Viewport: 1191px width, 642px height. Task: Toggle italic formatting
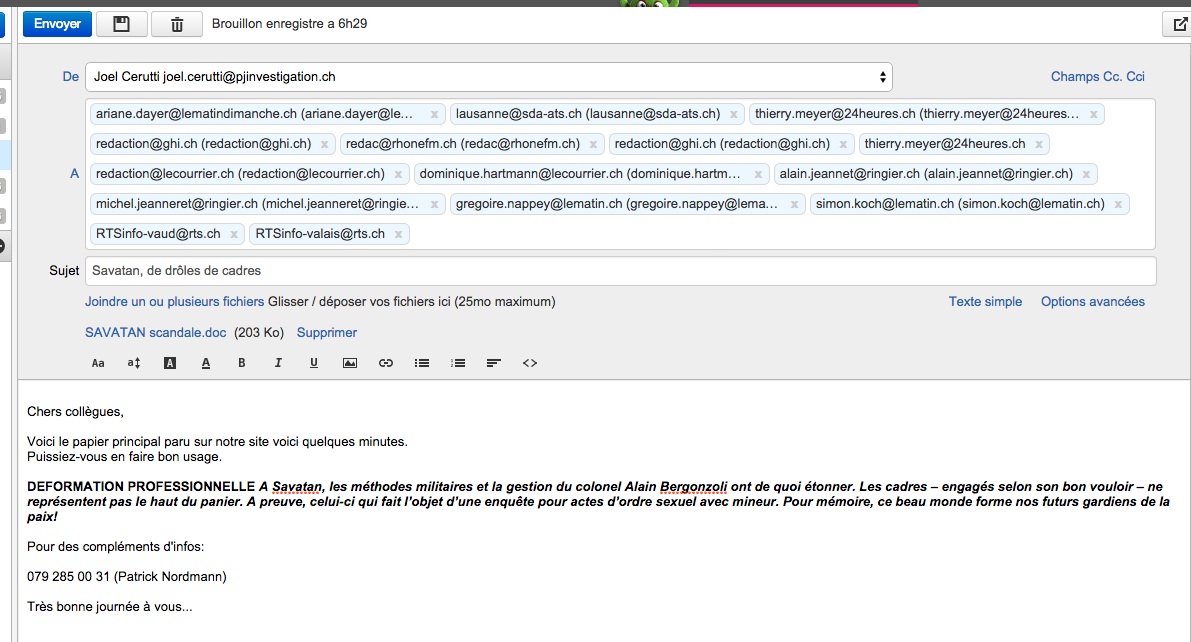(278, 363)
